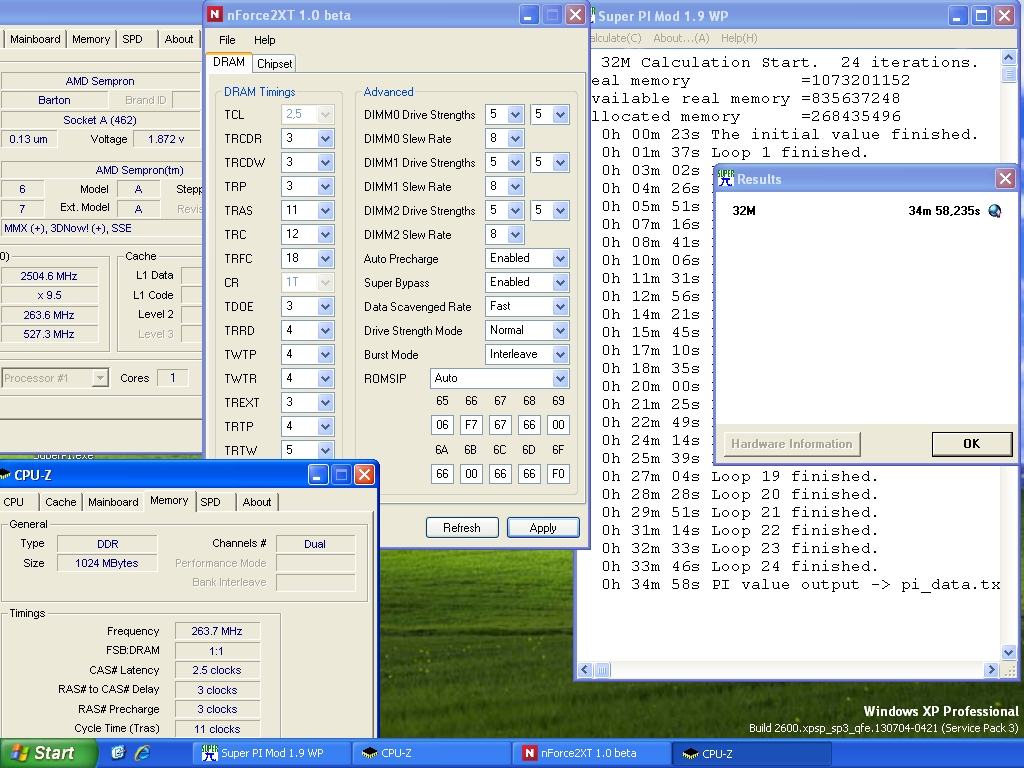Click the 34m 58.235s result time
Viewport: 1024px width, 768px height.
point(944,211)
